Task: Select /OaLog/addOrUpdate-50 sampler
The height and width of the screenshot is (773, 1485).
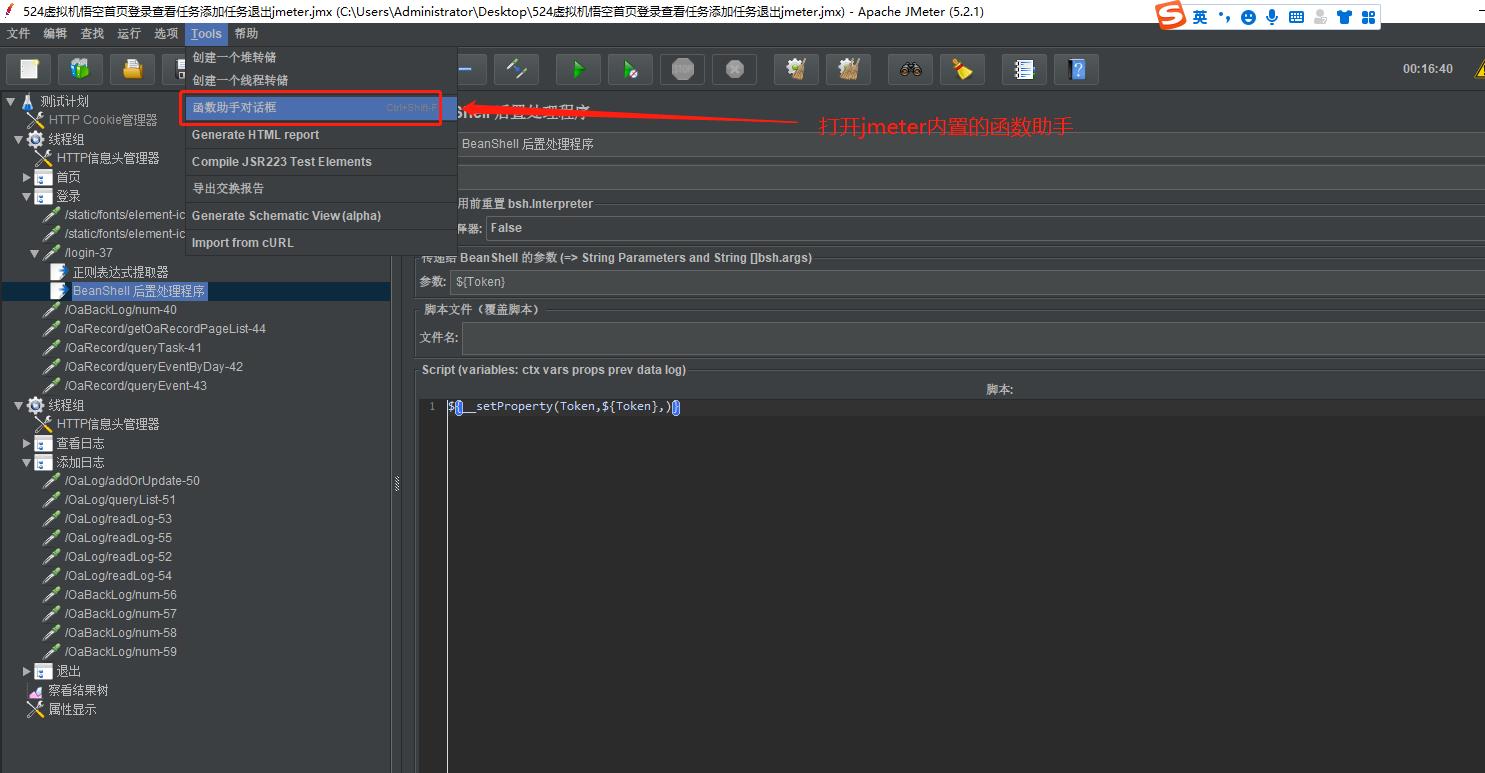Action: pos(132,481)
